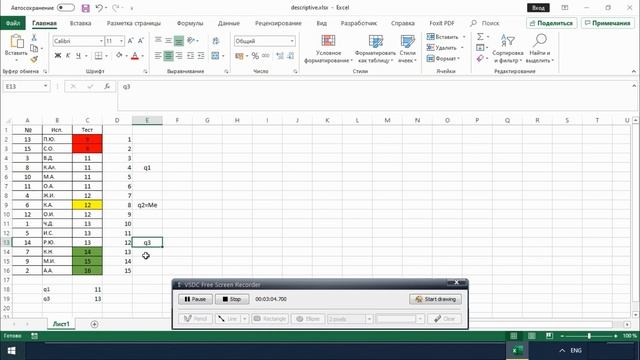640x360 pixels.
Task: Click the Save icon in title bar
Action: (85, 8)
